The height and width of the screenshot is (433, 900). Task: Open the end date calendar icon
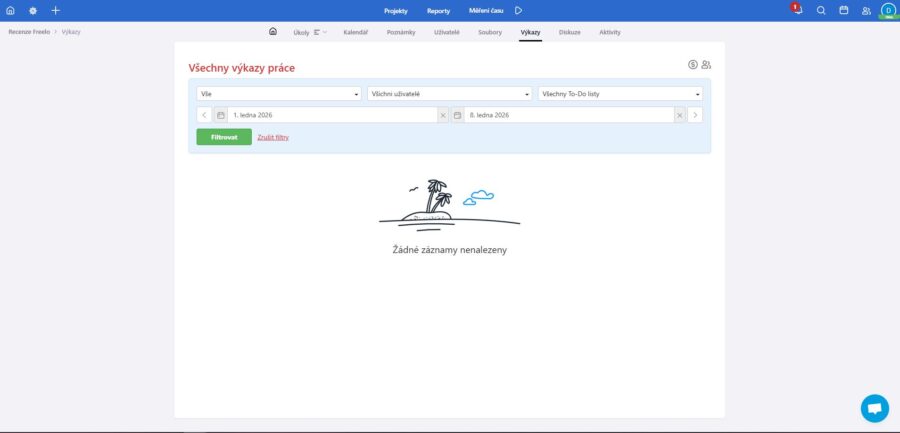pos(457,115)
